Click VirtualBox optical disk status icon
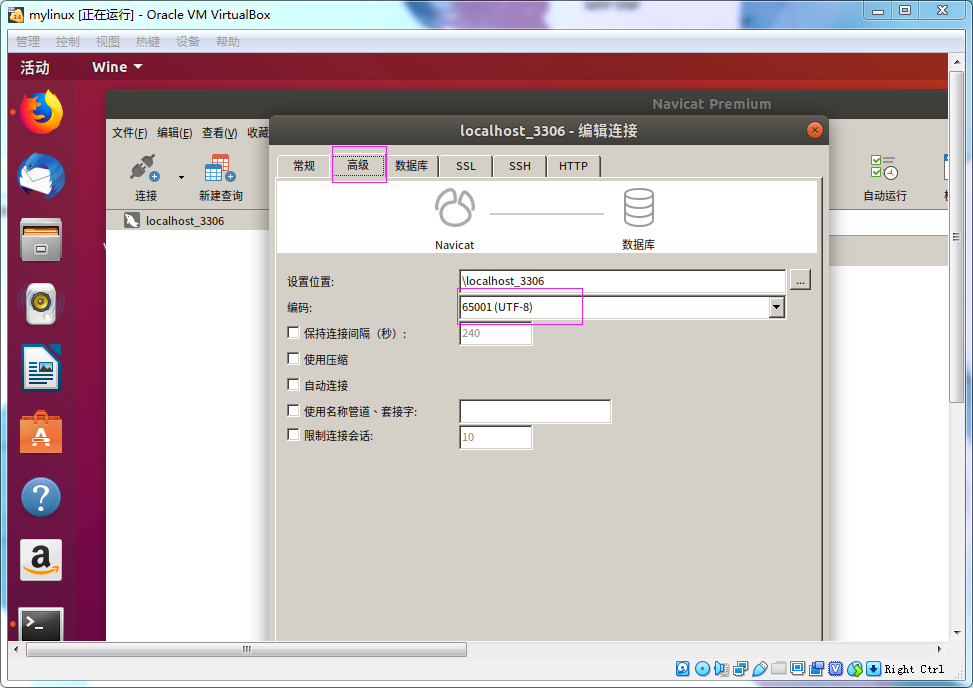Viewport: 973px width, 688px height. pyautogui.click(x=702, y=668)
